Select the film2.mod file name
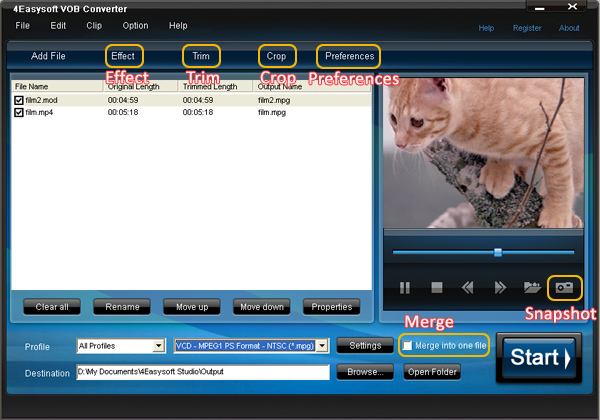The image size is (600, 420). coord(41,100)
